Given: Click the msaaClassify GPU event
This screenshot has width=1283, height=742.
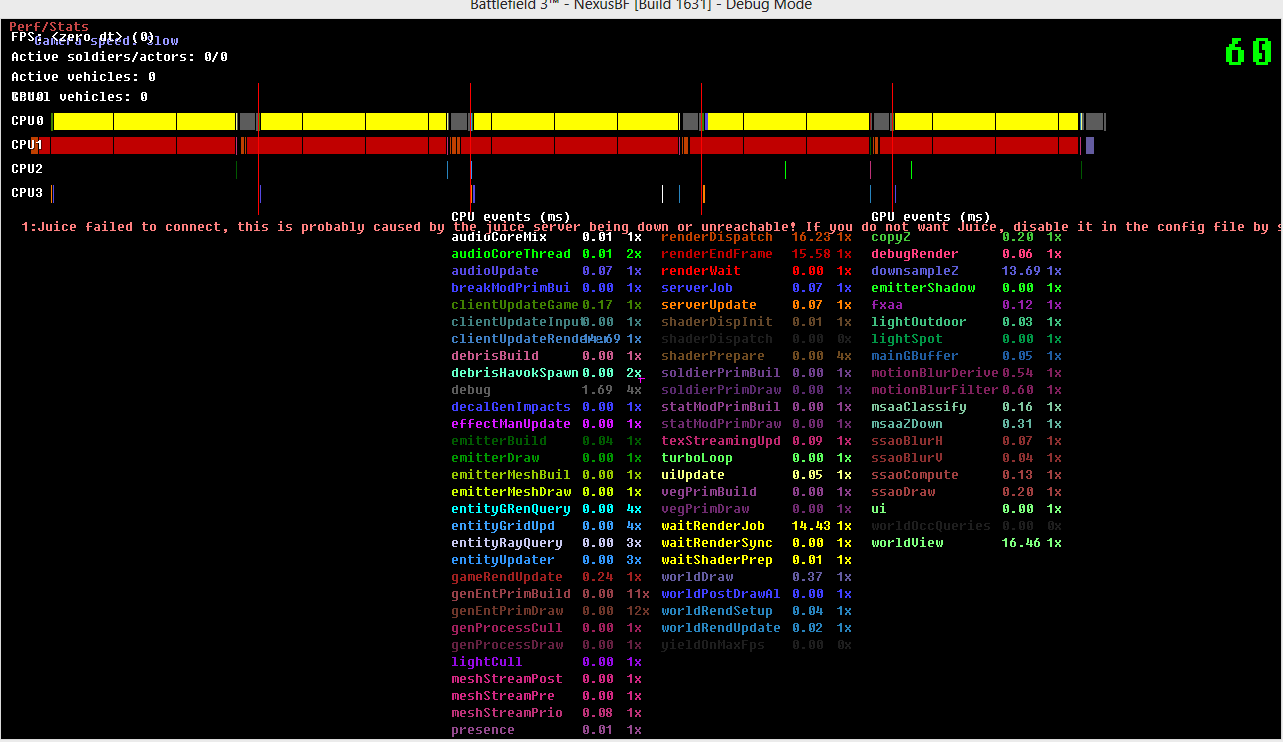Looking at the screenshot, I should [966, 407].
